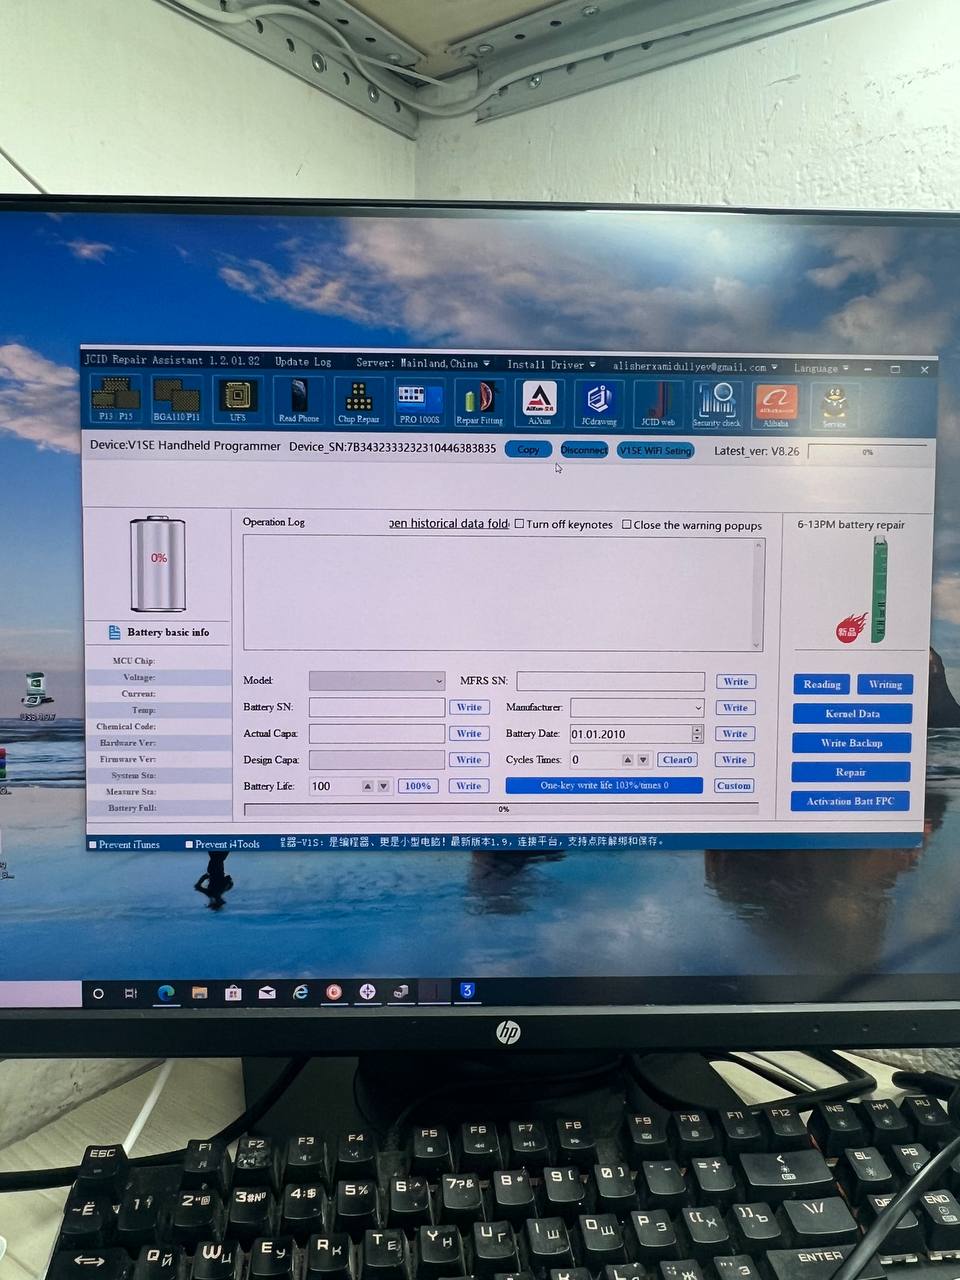Open the BGA110 P11 tool
This screenshot has height=1280, width=960.
(176, 399)
